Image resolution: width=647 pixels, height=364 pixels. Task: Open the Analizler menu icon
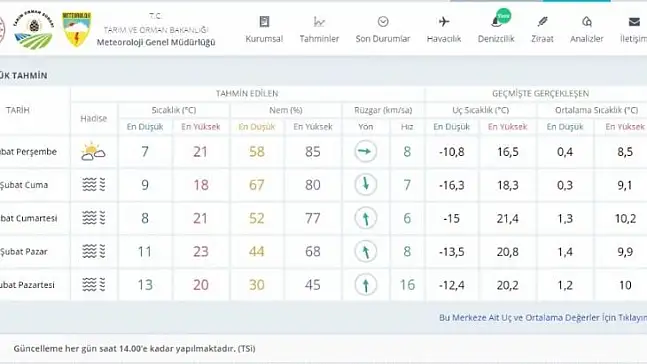(x=587, y=21)
